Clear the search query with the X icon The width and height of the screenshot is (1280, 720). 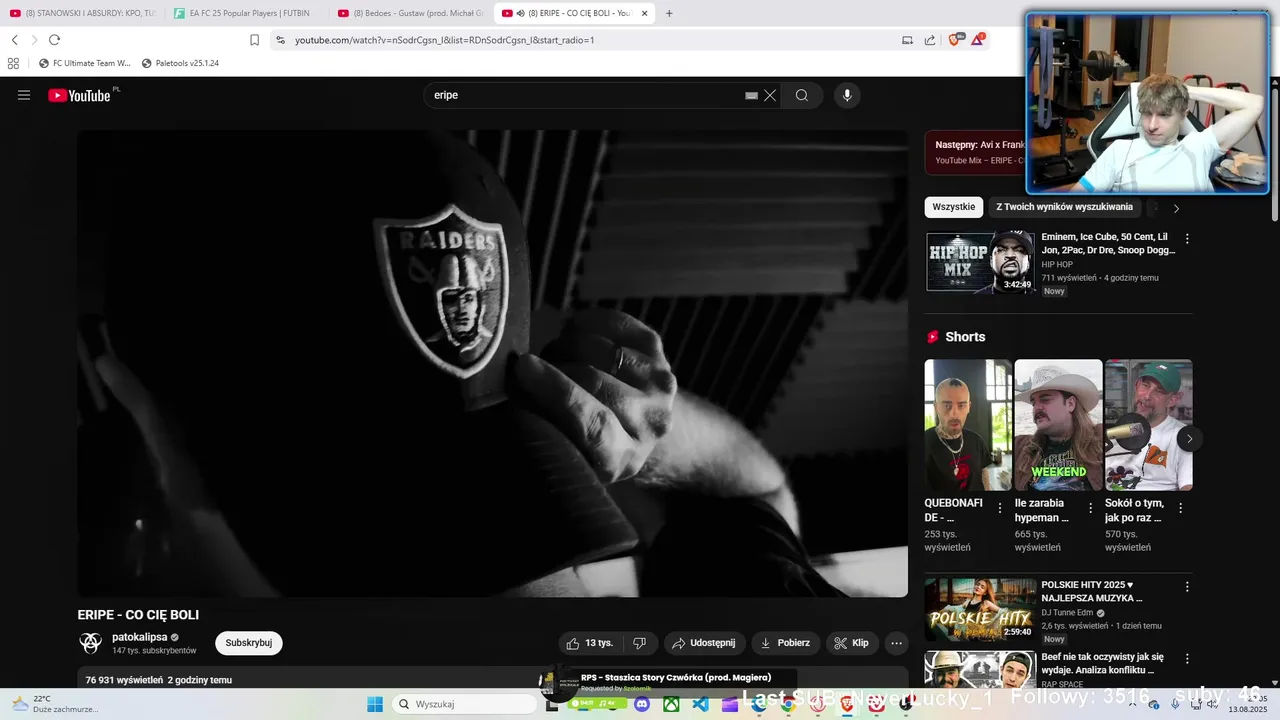coord(770,95)
